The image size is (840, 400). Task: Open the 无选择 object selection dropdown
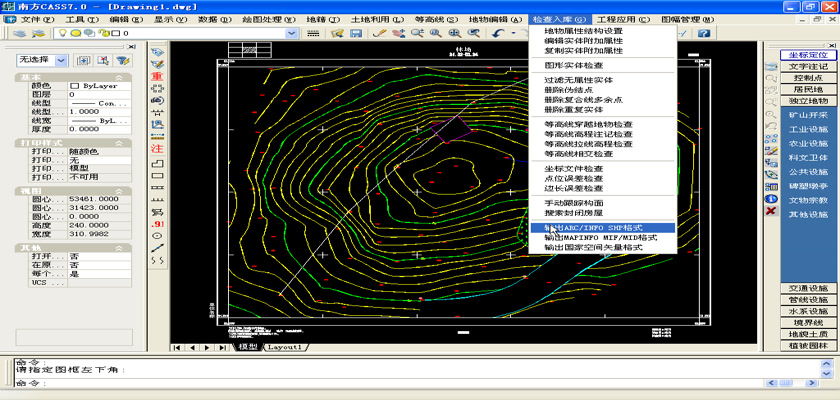pos(62,60)
